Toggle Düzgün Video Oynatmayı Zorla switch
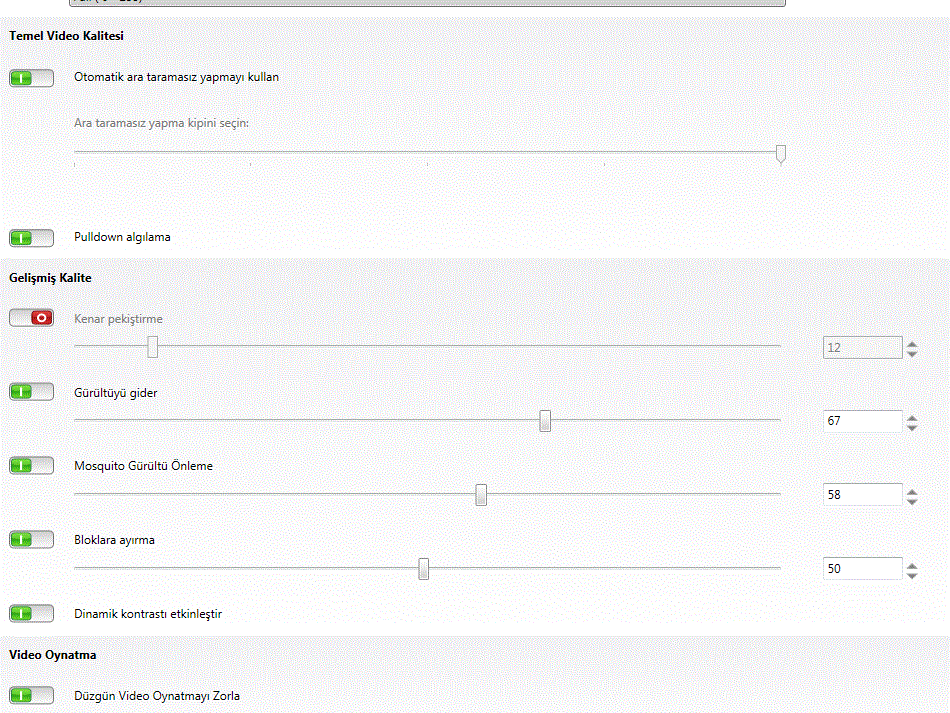The image size is (950, 713). (x=32, y=695)
